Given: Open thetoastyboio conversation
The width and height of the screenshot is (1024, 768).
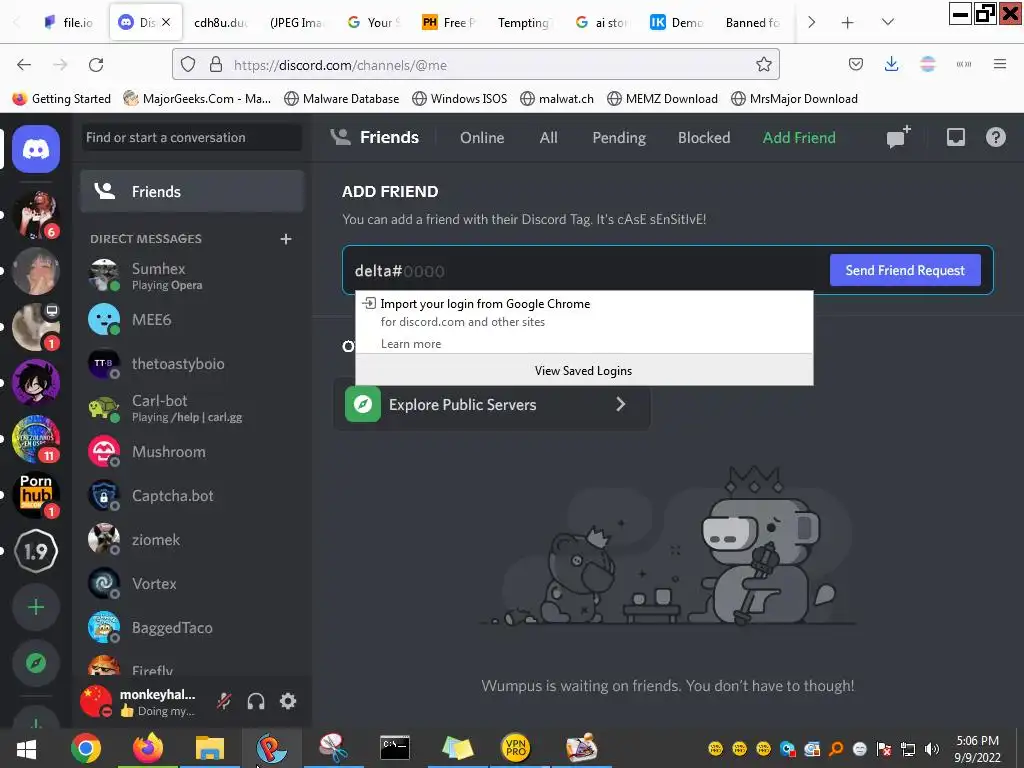Looking at the screenshot, I should coord(192,364).
